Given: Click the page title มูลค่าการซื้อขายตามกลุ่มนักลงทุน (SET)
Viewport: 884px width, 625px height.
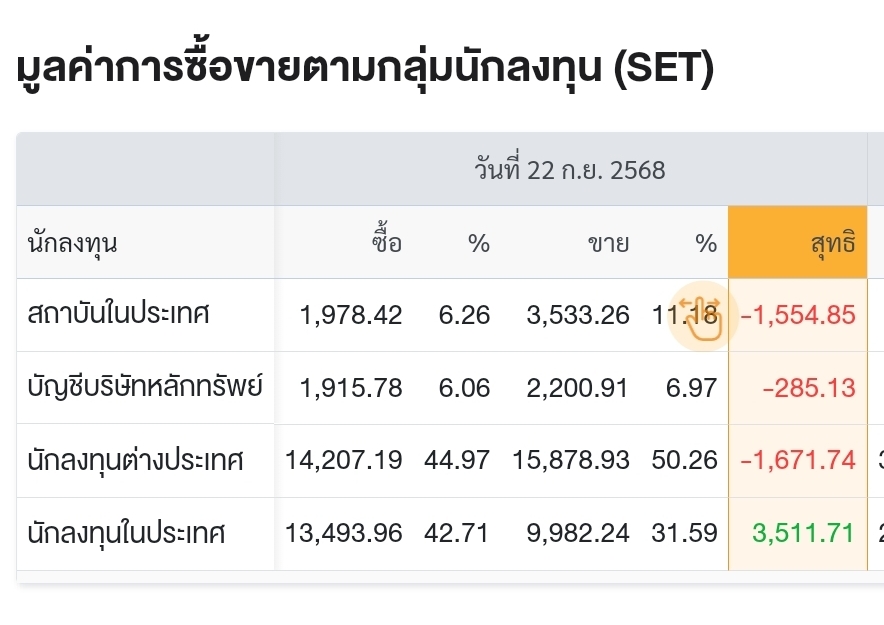Looking at the screenshot, I should click(365, 69).
